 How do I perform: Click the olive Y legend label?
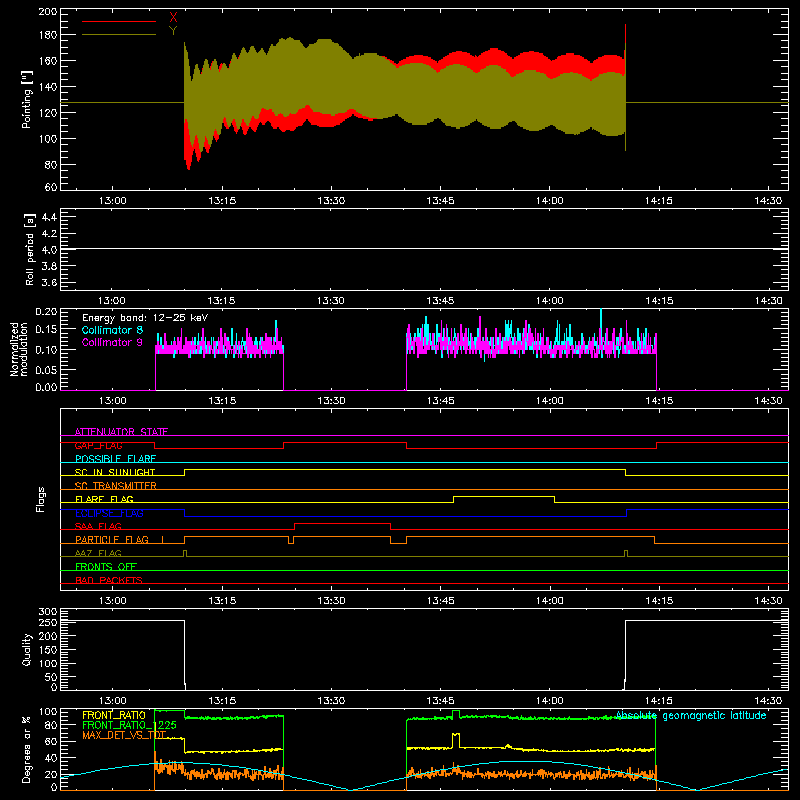pyautogui.click(x=173, y=31)
